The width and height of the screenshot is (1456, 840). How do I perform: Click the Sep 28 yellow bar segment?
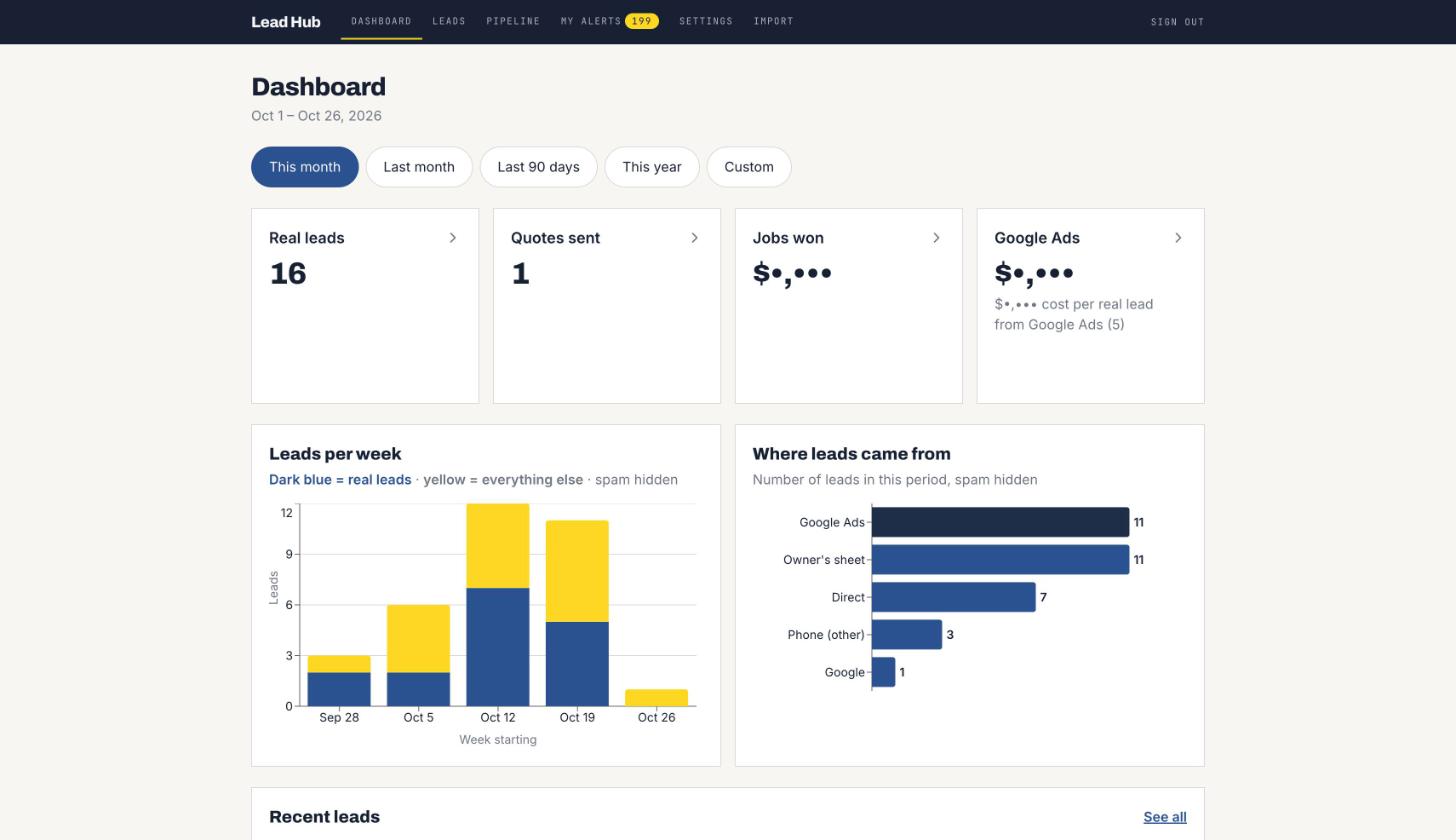pos(339,664)
